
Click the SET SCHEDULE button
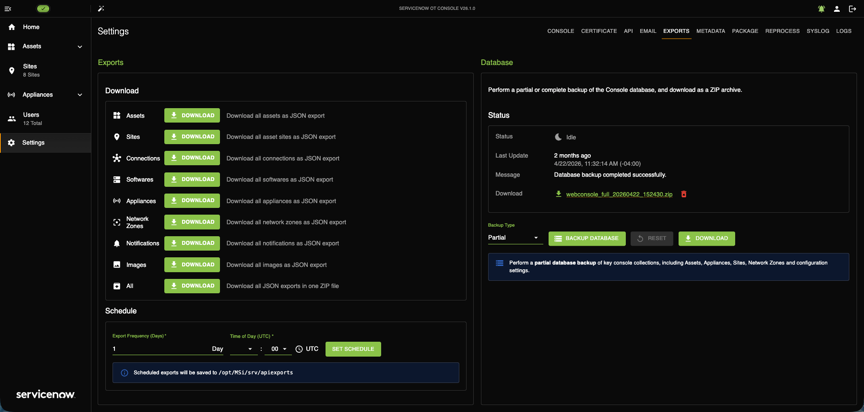[353, 349]
